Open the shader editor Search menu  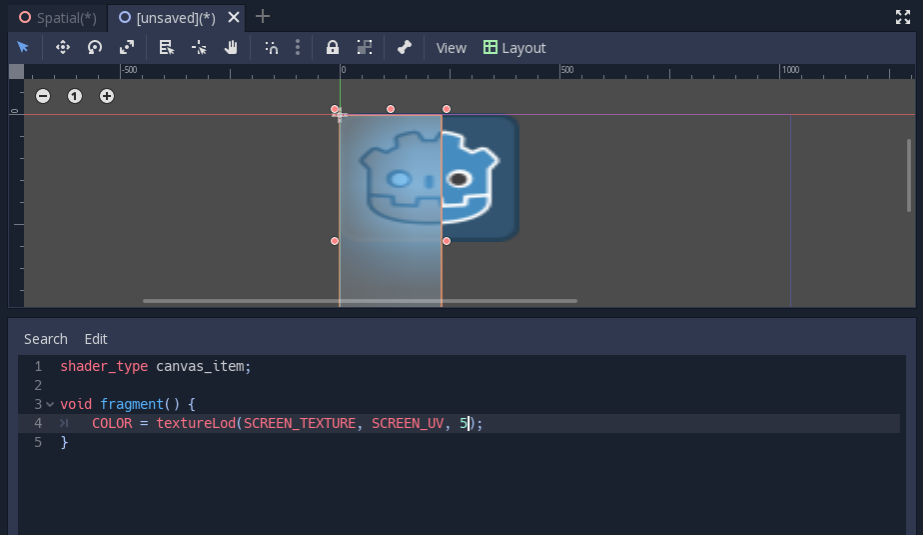coord(46,339)
